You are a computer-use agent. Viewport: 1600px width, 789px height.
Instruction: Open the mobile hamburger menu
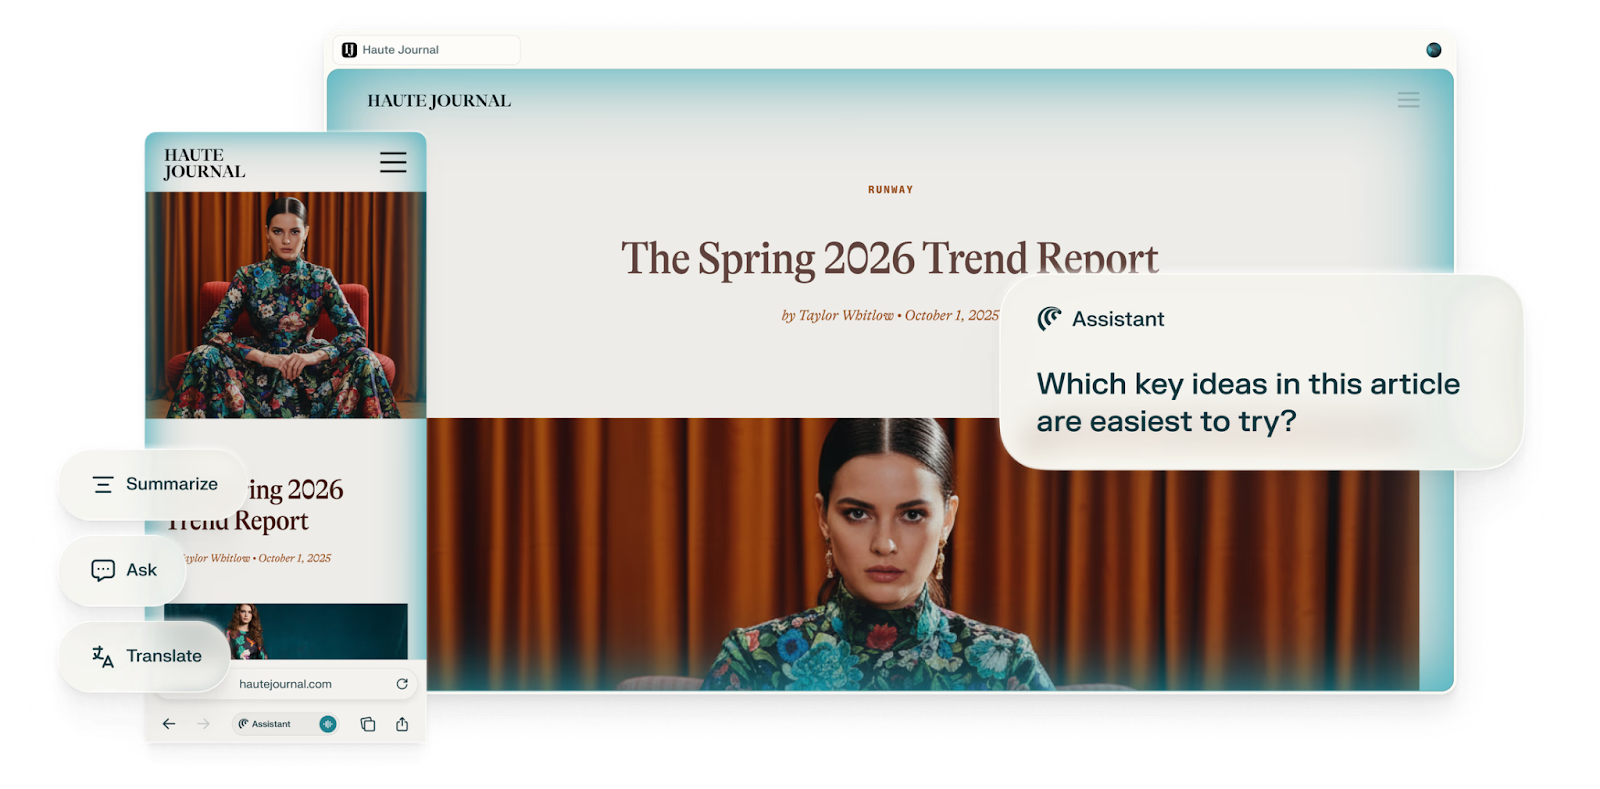pos(393,162)
